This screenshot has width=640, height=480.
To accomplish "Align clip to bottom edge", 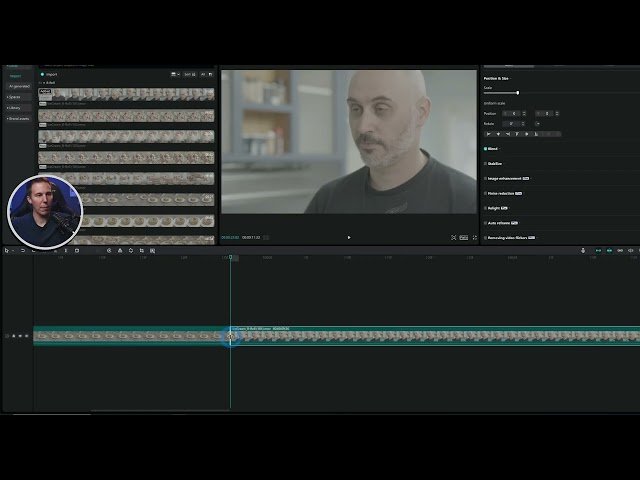I will (536, 134).
